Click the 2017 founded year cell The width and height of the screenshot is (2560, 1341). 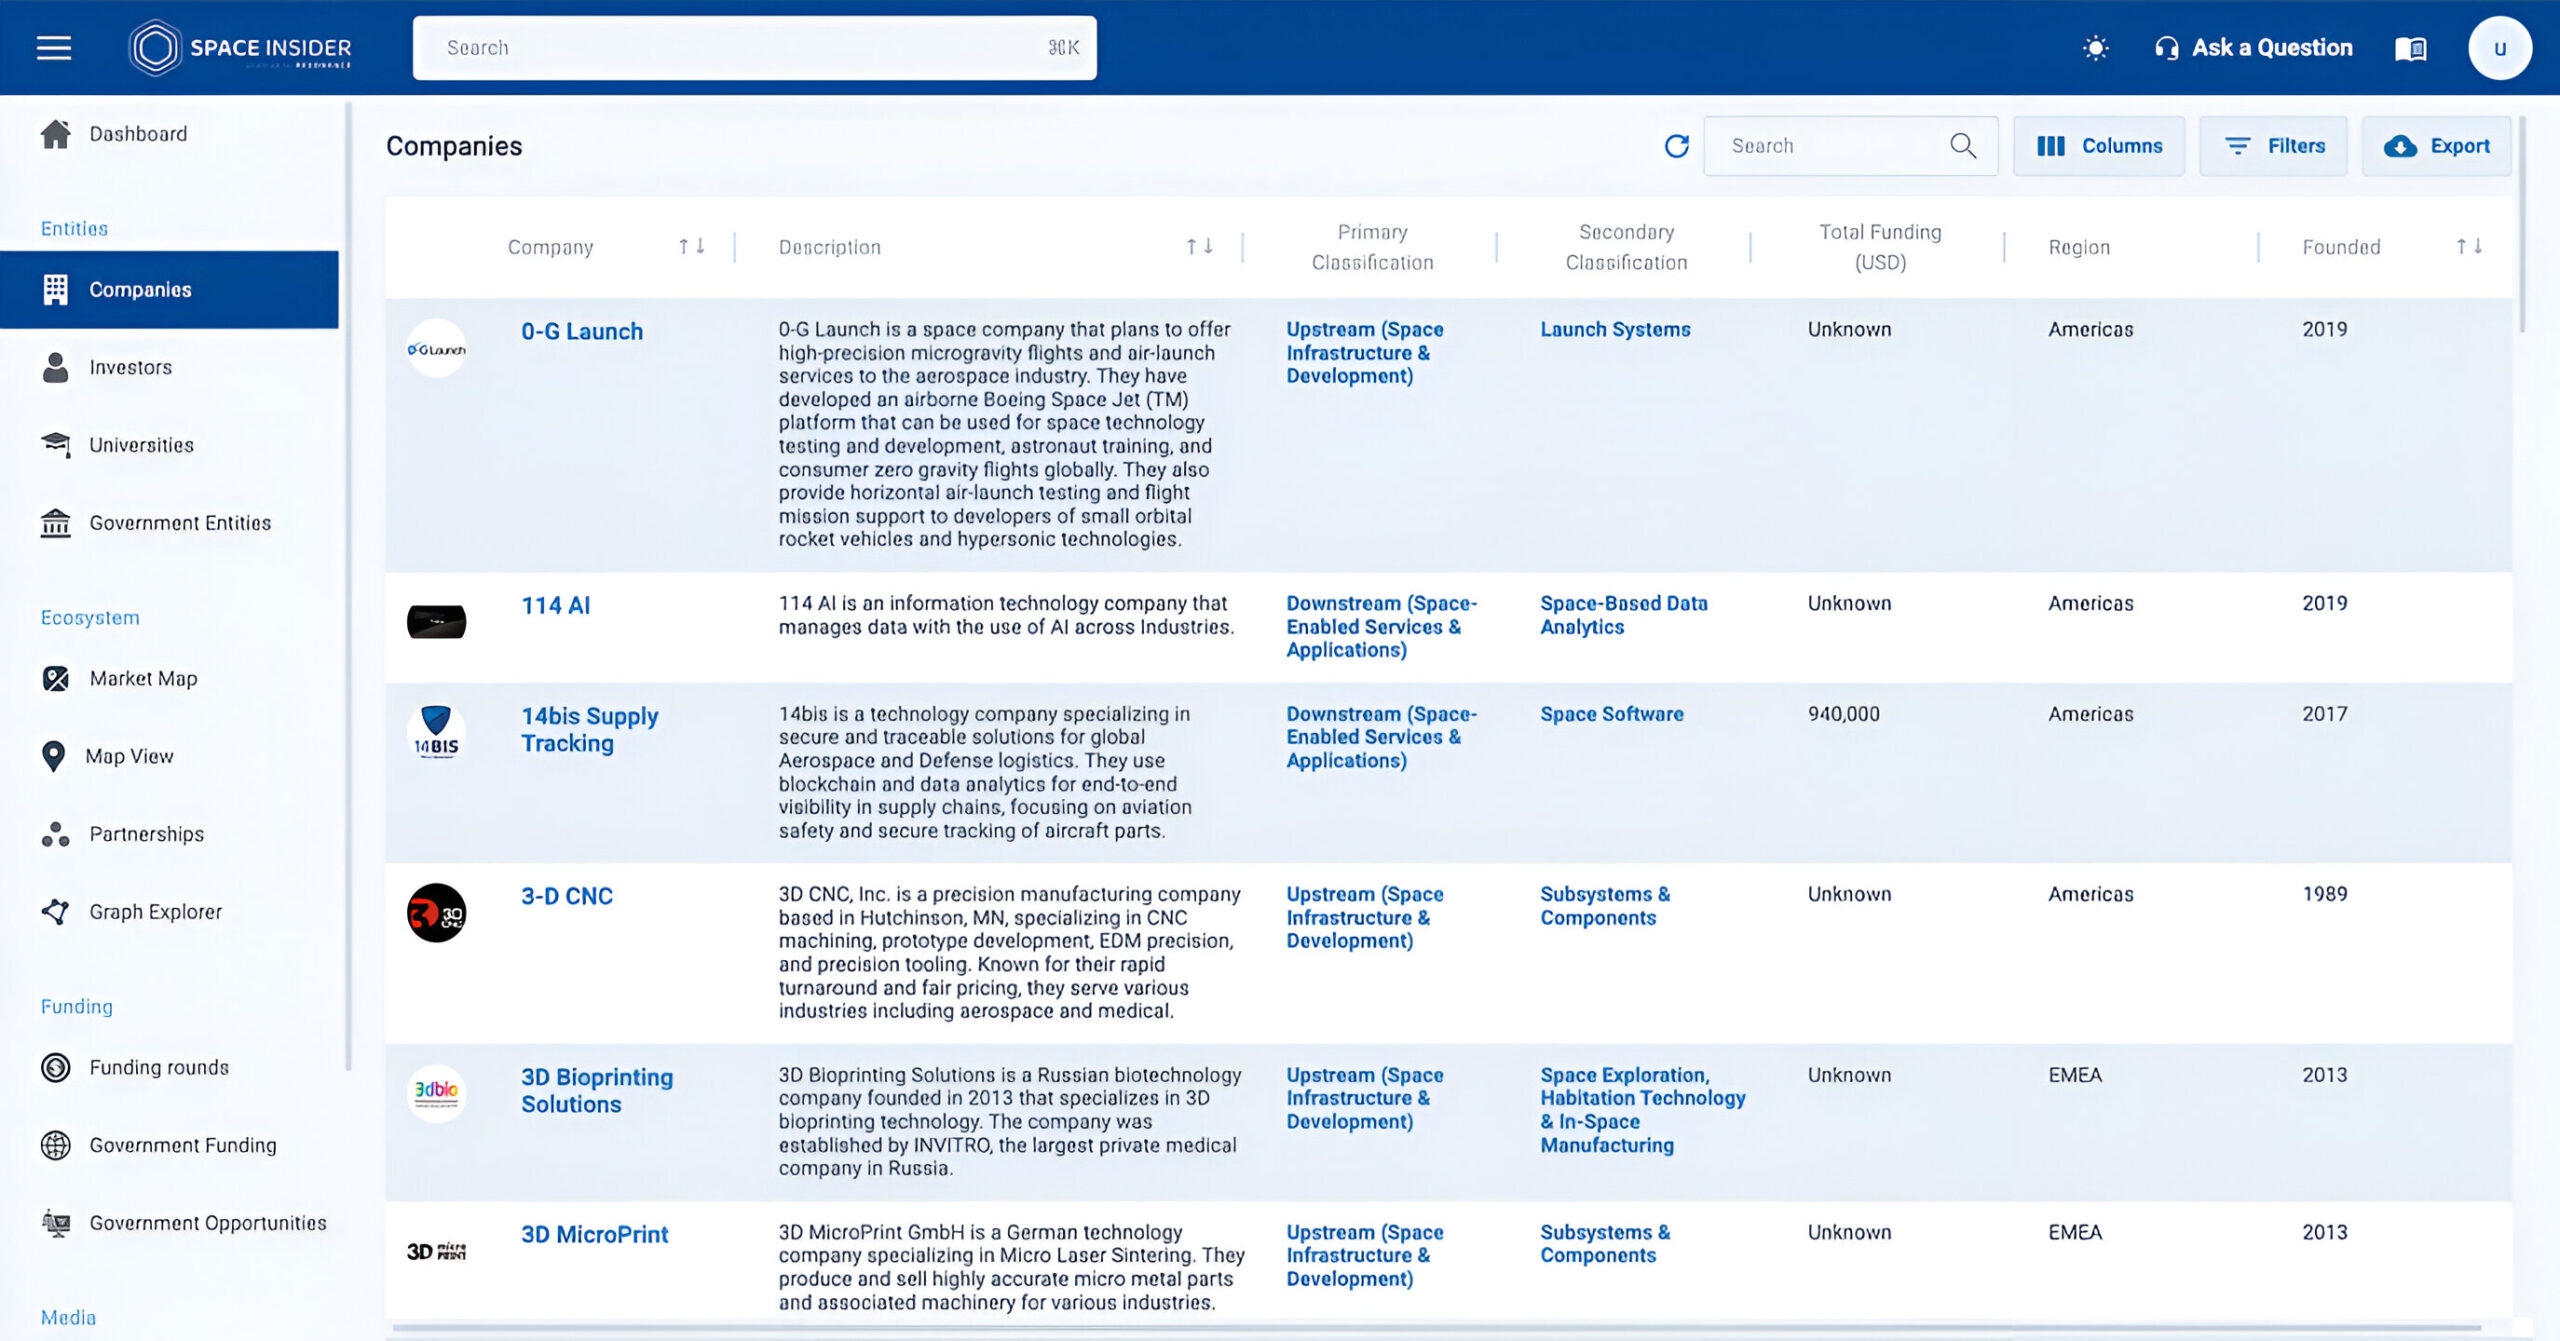(x=2324, y=714)
